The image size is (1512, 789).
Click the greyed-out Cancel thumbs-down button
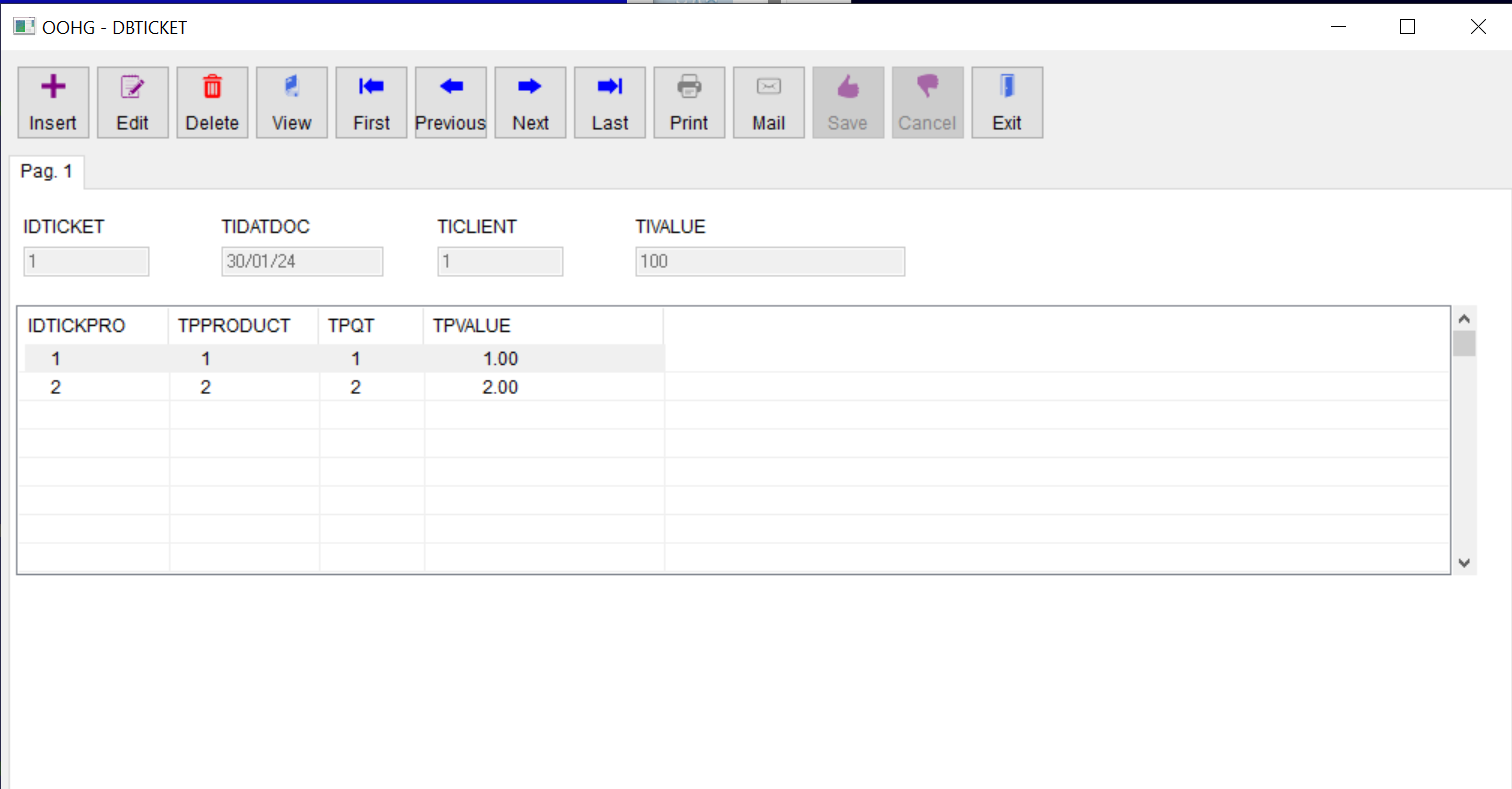pos(927,102)
